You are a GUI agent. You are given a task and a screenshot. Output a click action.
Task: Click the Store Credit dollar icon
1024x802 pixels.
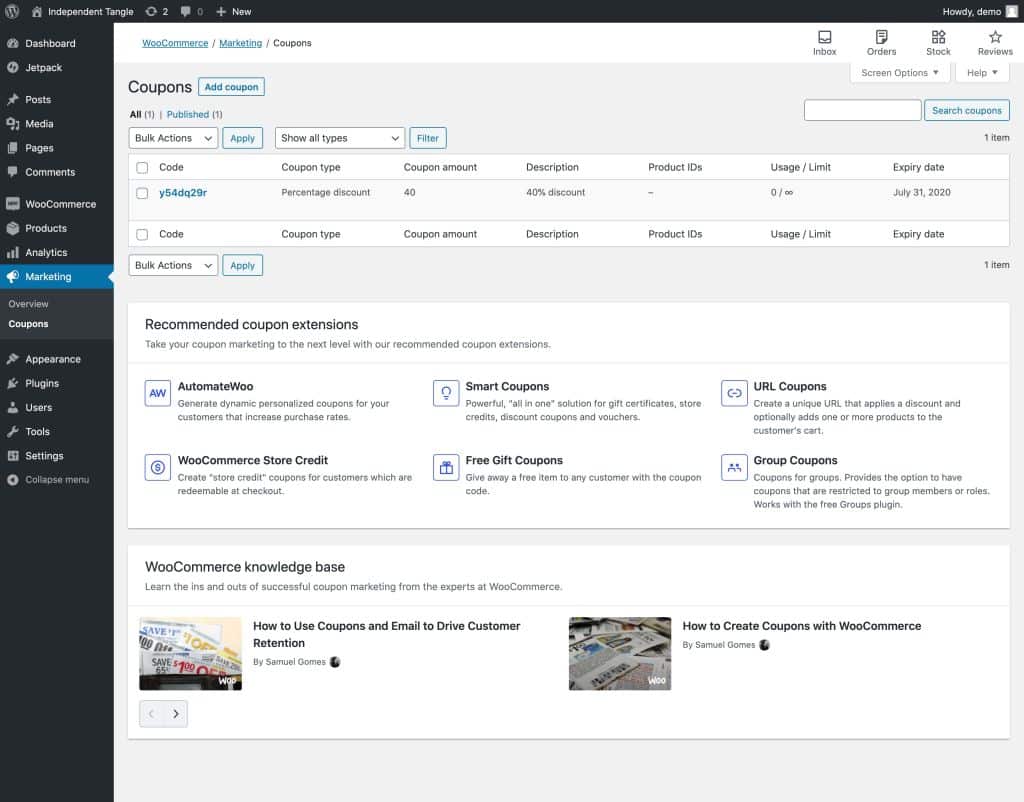157,467
